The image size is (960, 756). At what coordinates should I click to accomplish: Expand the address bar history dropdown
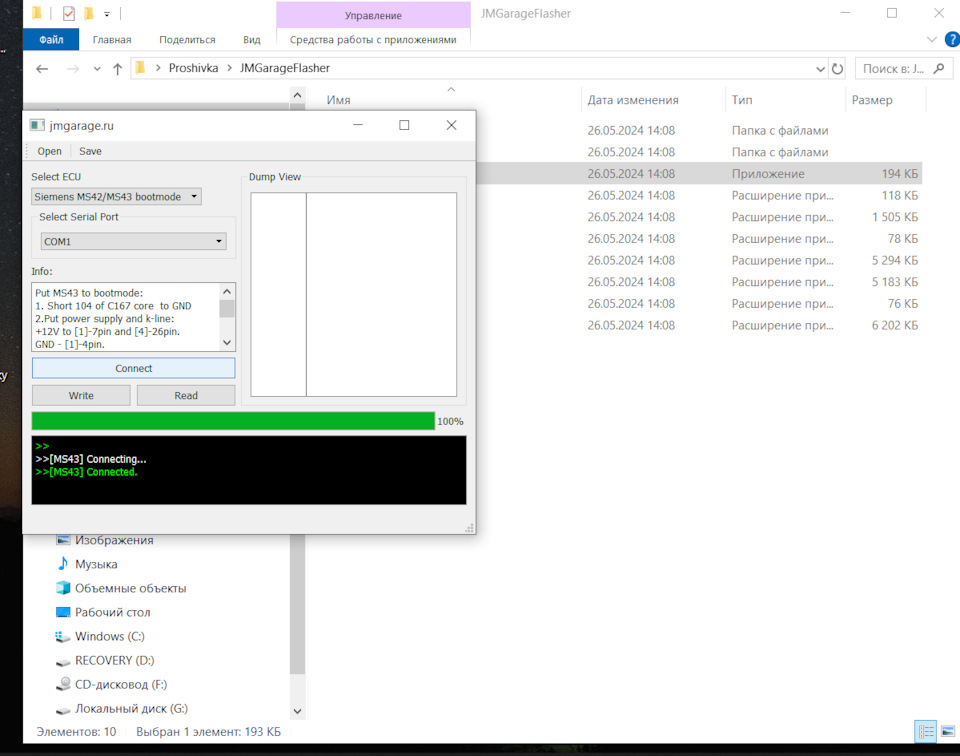(x=820, y=69)
